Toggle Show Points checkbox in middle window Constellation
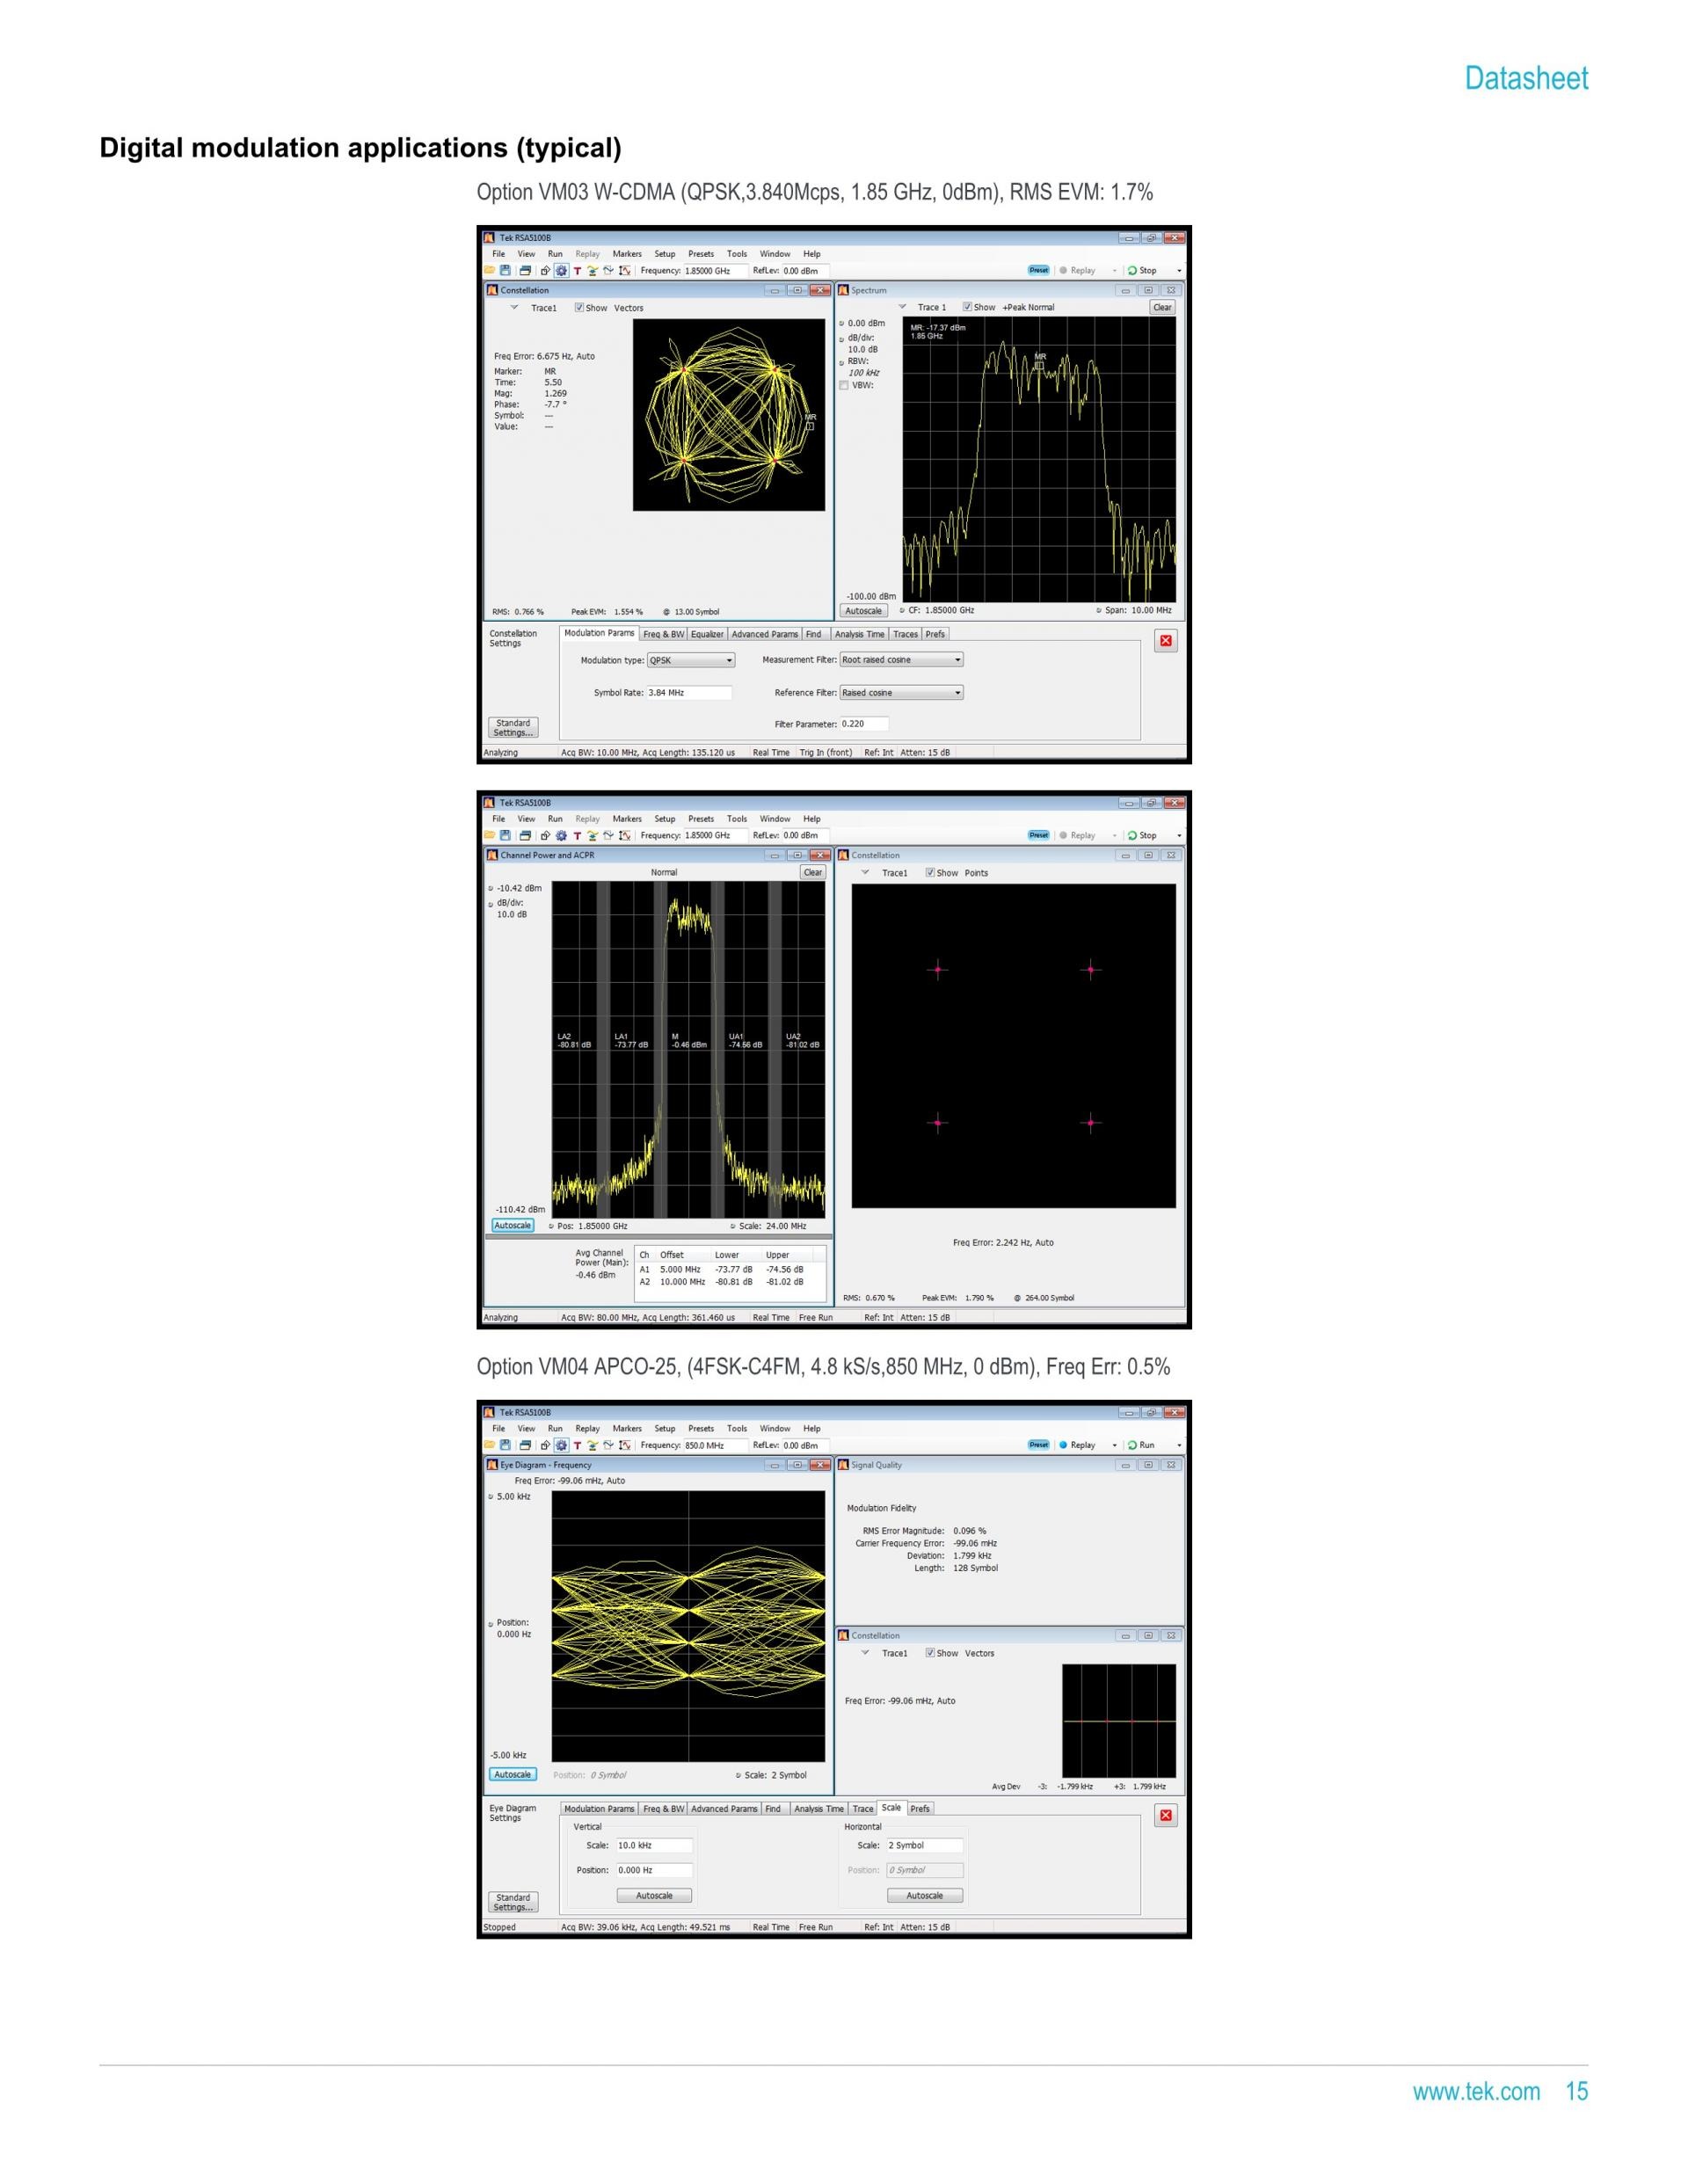The height and width of the screenshot is (2184, 1688). [x=930, y=873]
